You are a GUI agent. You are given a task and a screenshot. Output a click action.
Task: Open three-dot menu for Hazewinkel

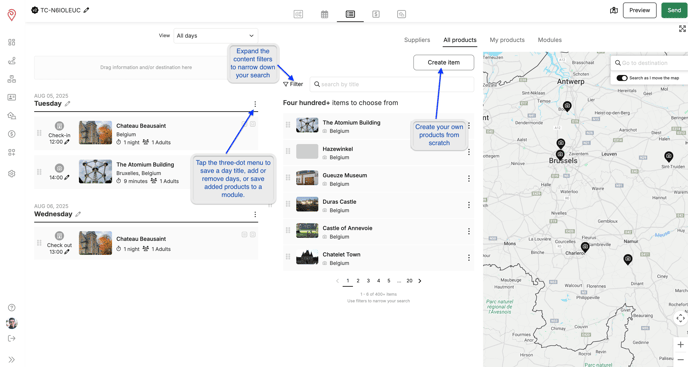pyautogui.click(x=469, y=152)
